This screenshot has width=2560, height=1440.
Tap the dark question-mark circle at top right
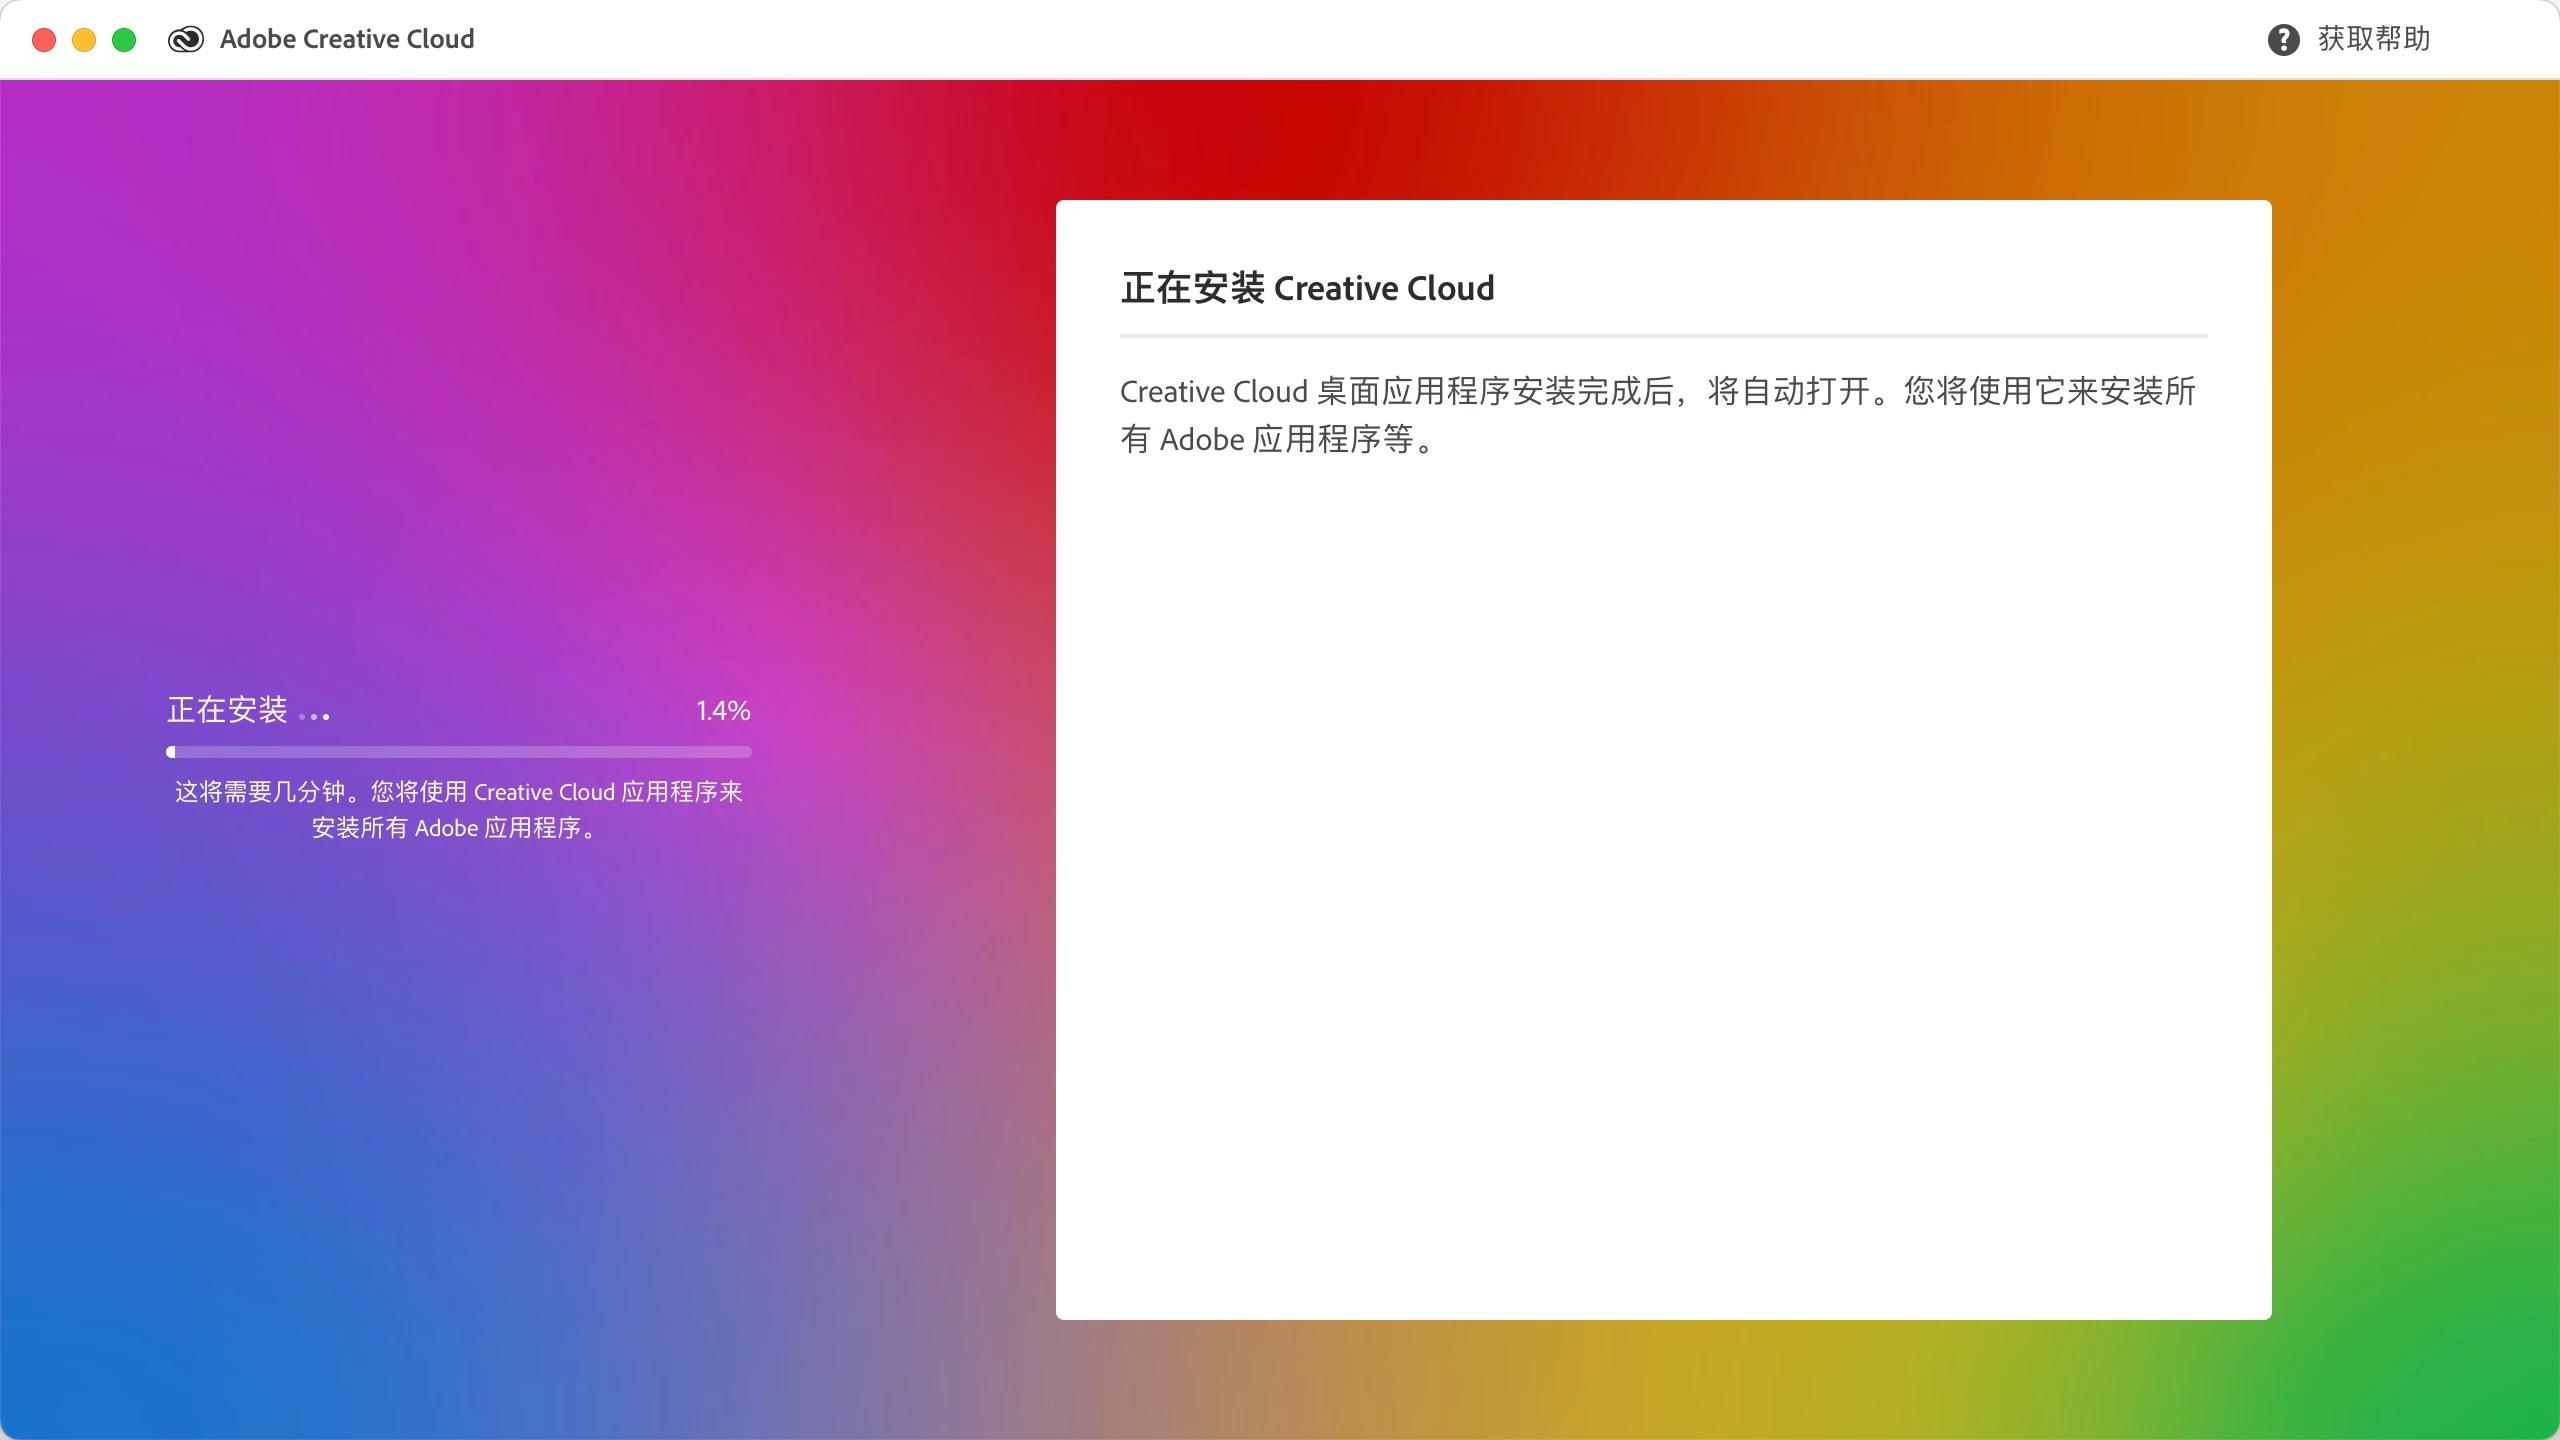click(x=2283, y=38)
